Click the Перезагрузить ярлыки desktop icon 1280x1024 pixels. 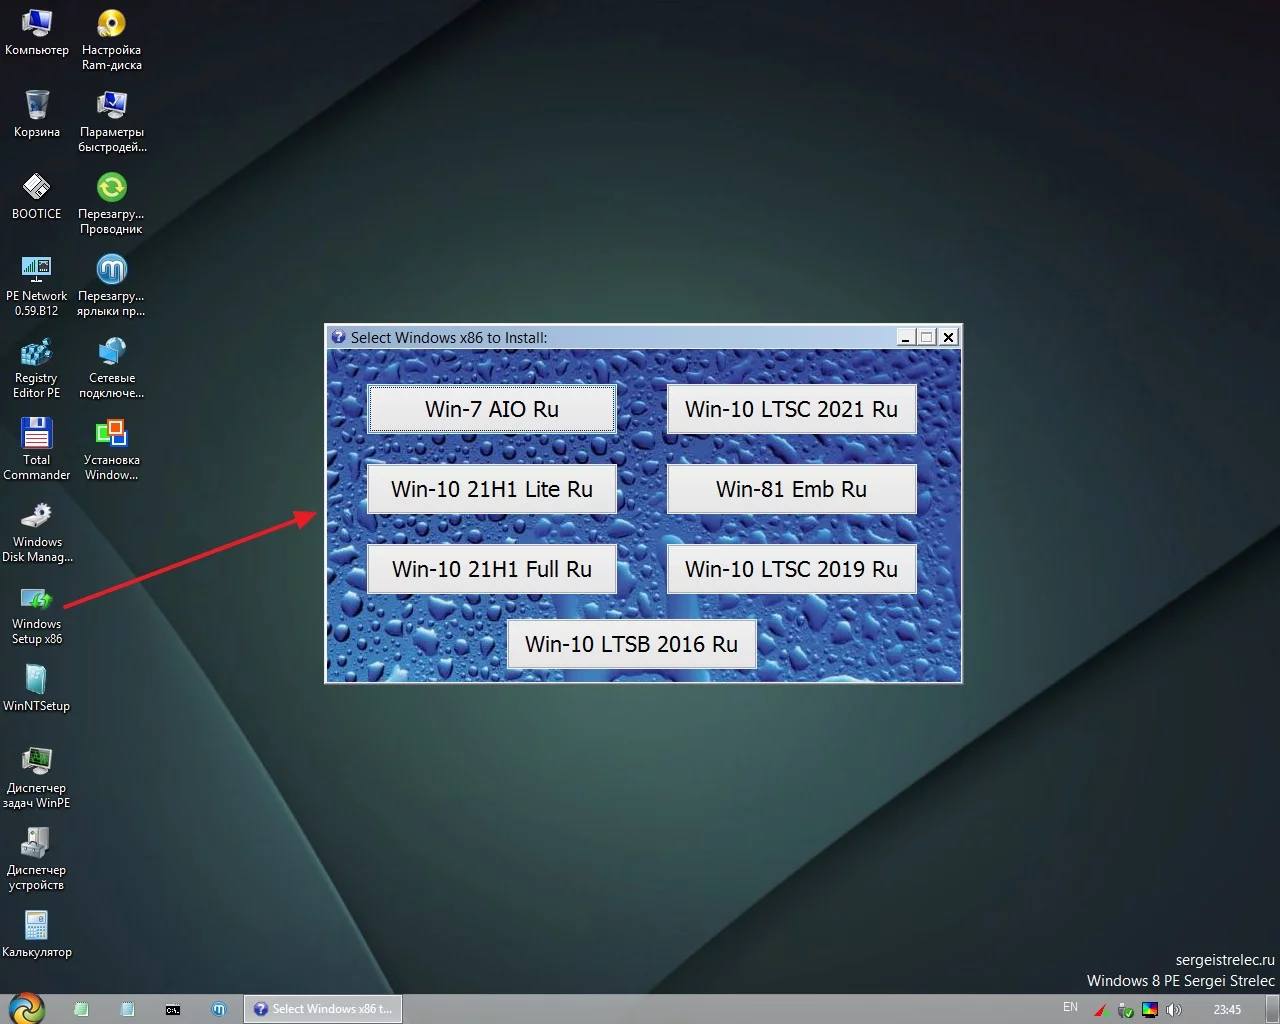(111, 285)
